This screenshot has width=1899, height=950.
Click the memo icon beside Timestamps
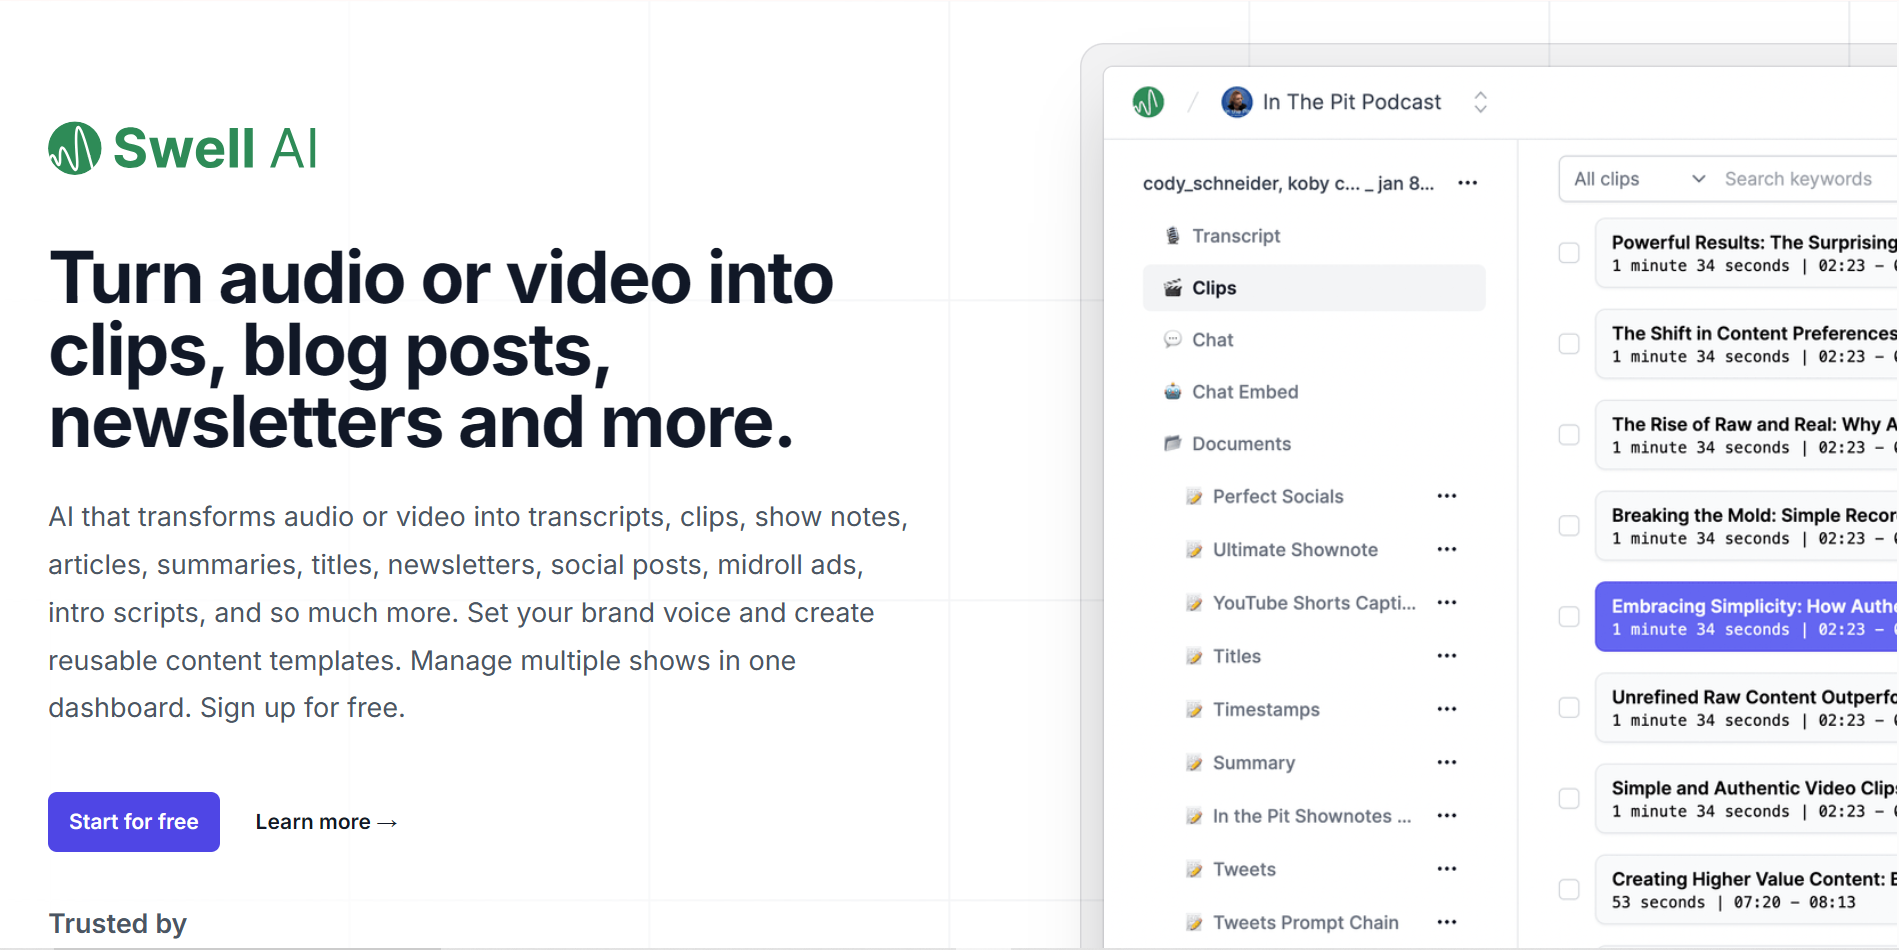[1194, 710]
